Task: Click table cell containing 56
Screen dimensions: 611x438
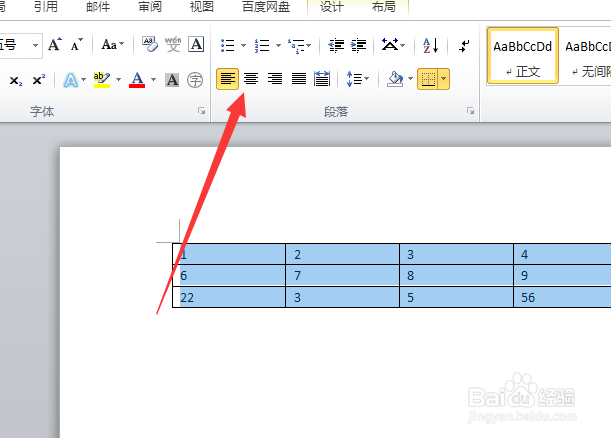Action: coord(562,297)
